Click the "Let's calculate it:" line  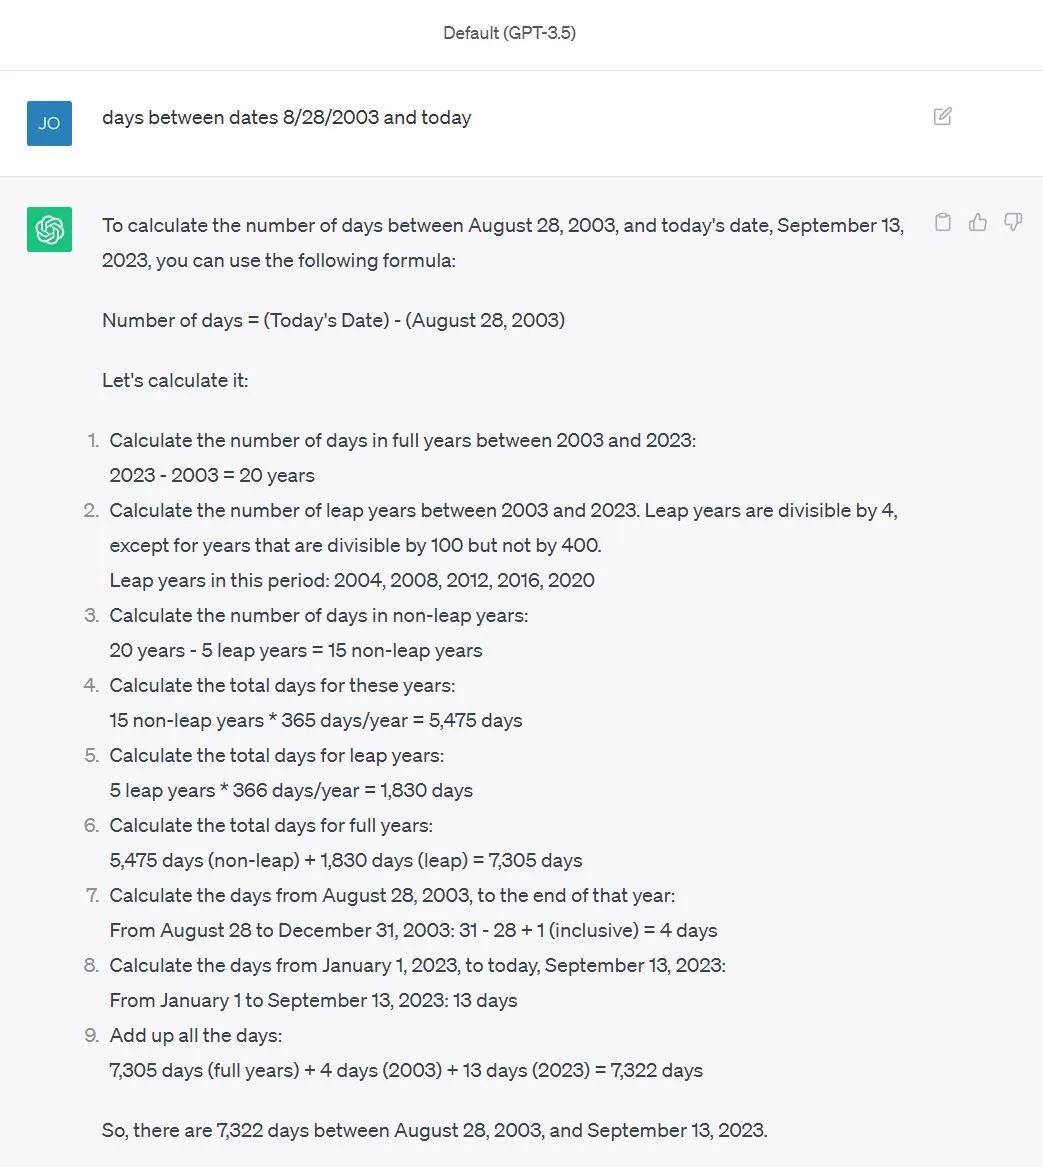coord(175,381)
